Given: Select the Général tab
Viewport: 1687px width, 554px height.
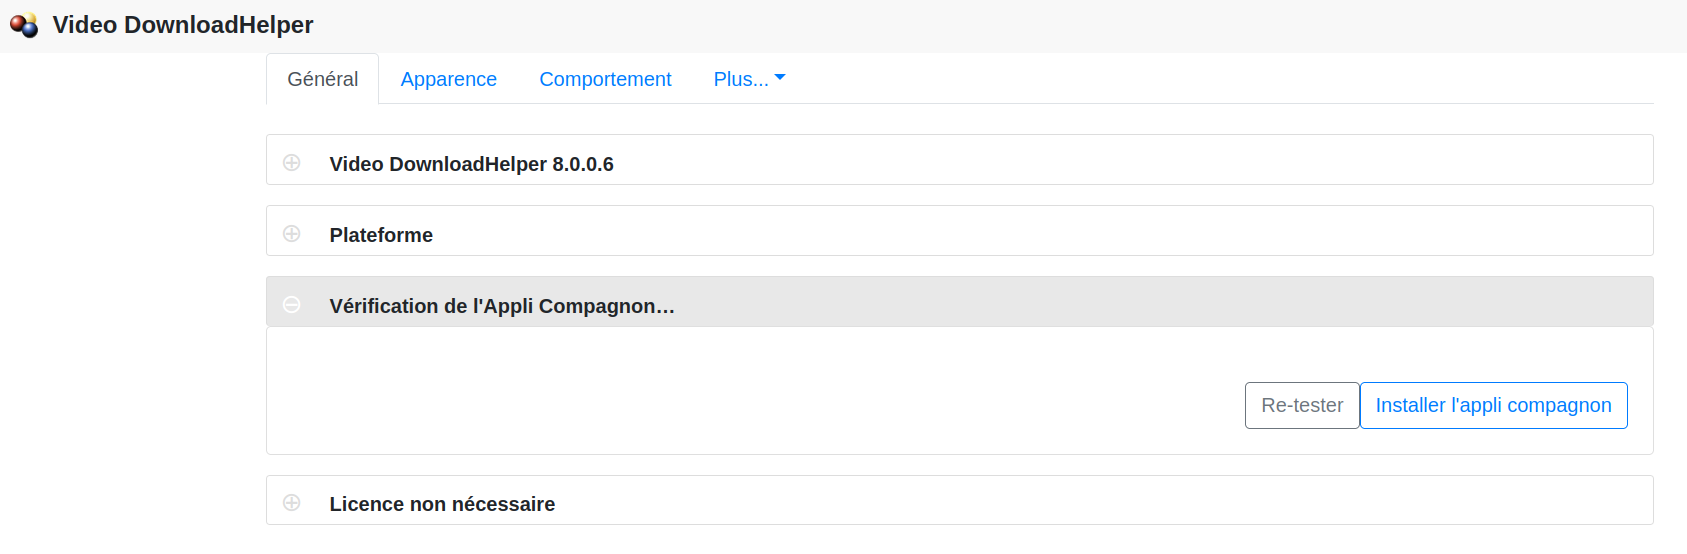Looking at the screenshot, I should 322,79.
